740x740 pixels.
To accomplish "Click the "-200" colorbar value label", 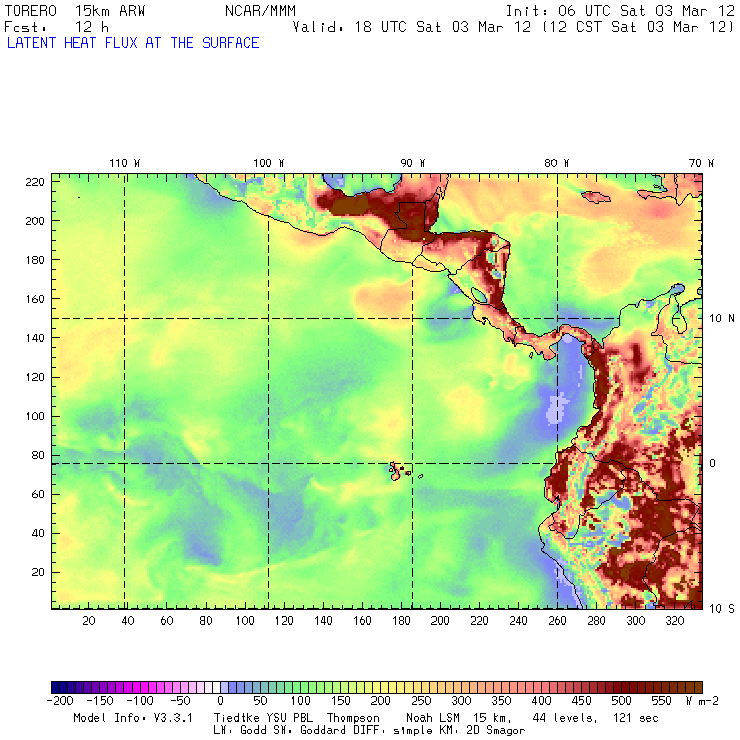I will point(60,701).
